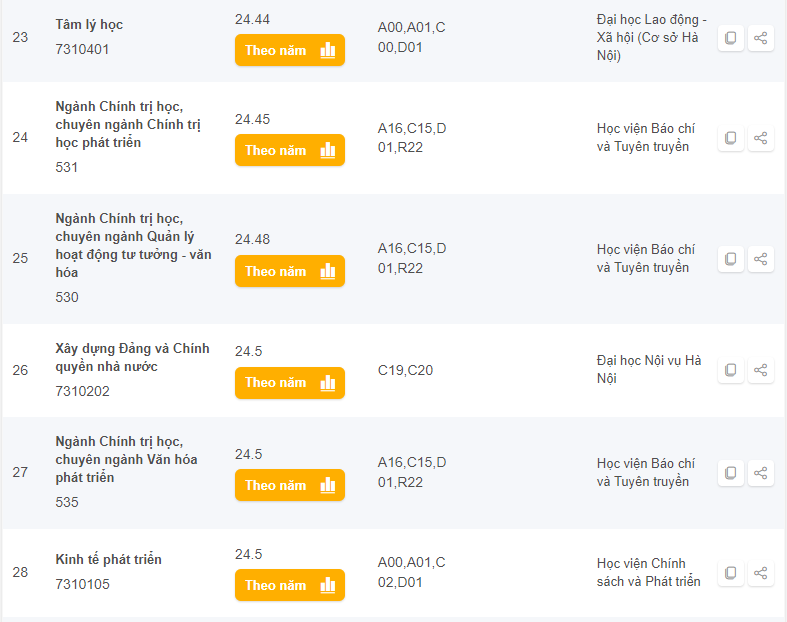Select Đại học Nội vụ Hà Nội text
The width and height of the screenshot is (787, 622).
[649, 369]
